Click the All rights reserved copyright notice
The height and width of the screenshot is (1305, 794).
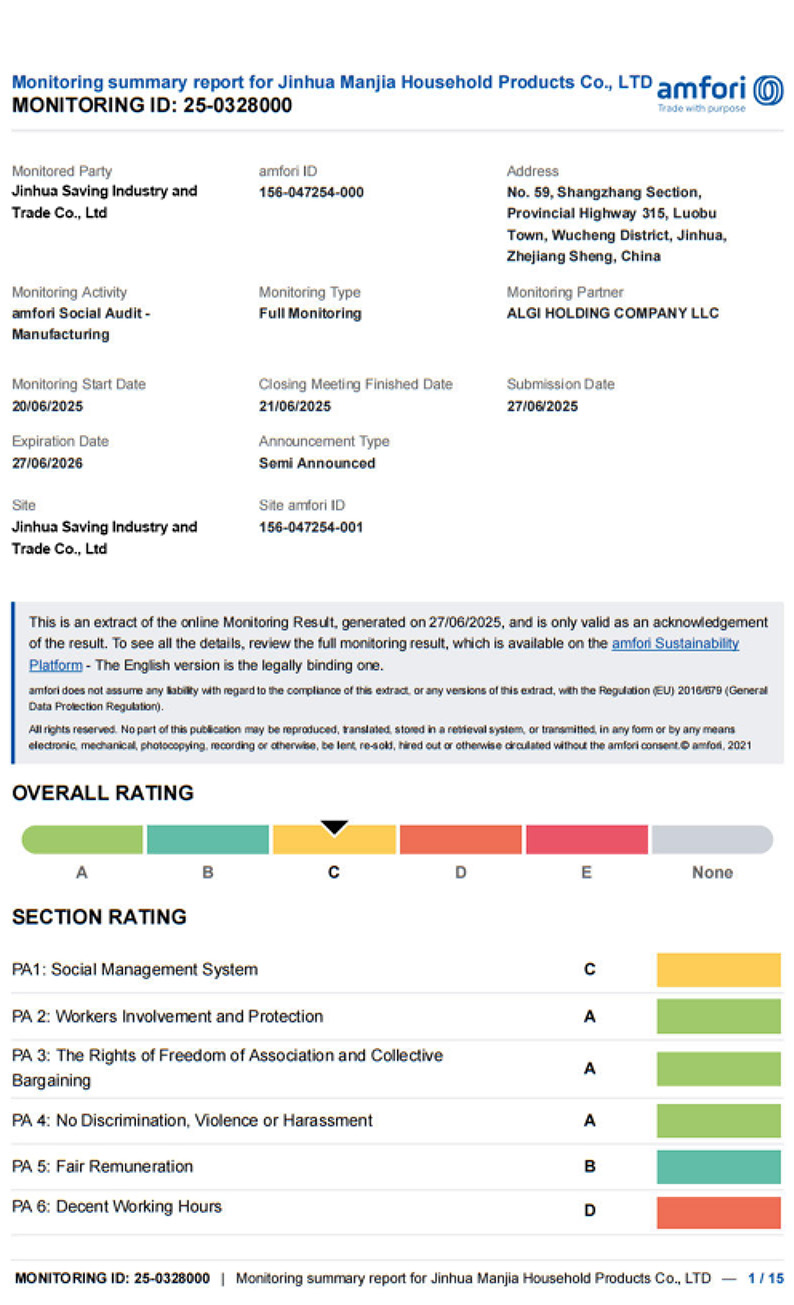click(390, 738)
